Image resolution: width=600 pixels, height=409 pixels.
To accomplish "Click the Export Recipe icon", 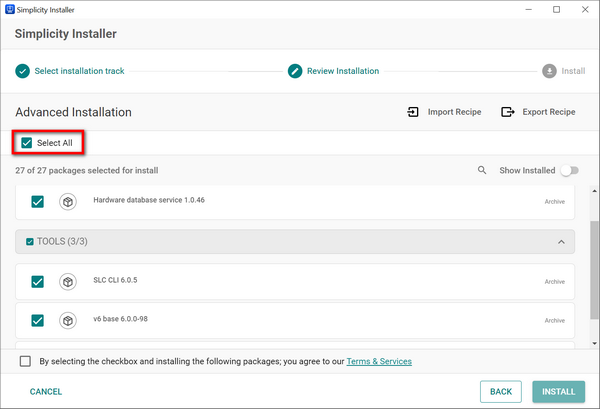I will point(507,112).
